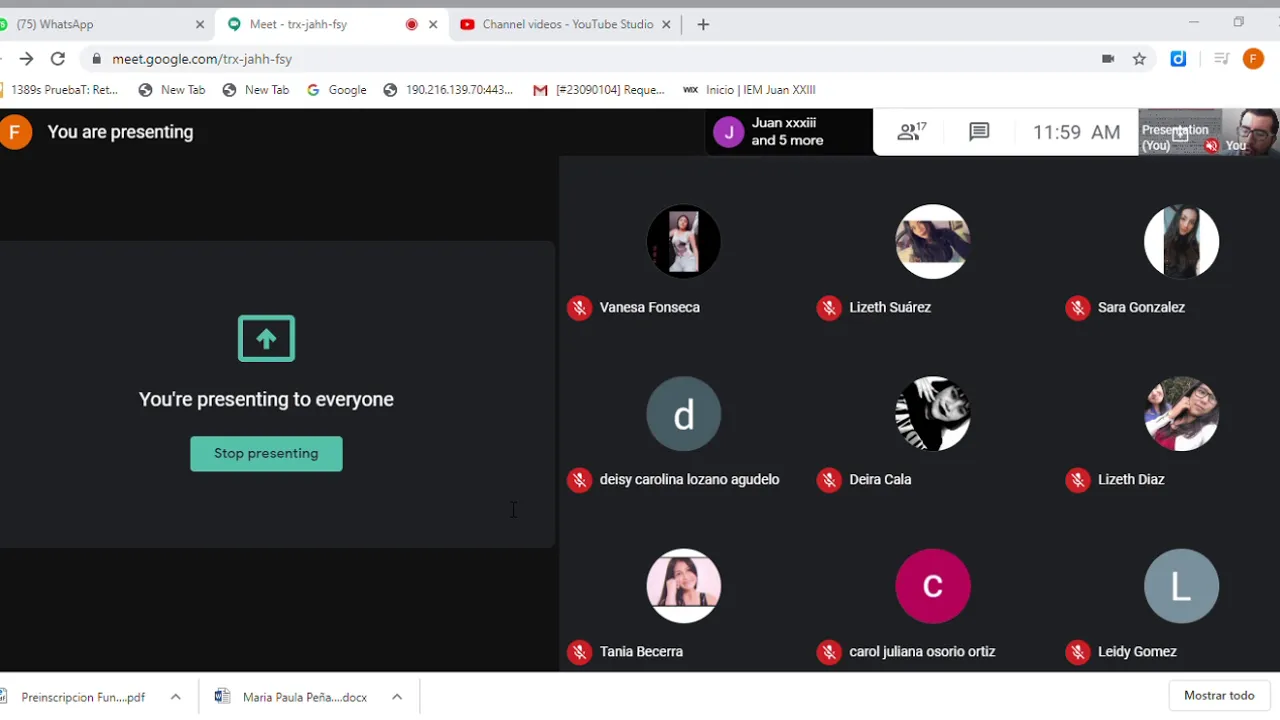Click the lock icon in the address bar
Image resolution: width=1280 pixels, height=720 pixels.
[x=96, y=59]
